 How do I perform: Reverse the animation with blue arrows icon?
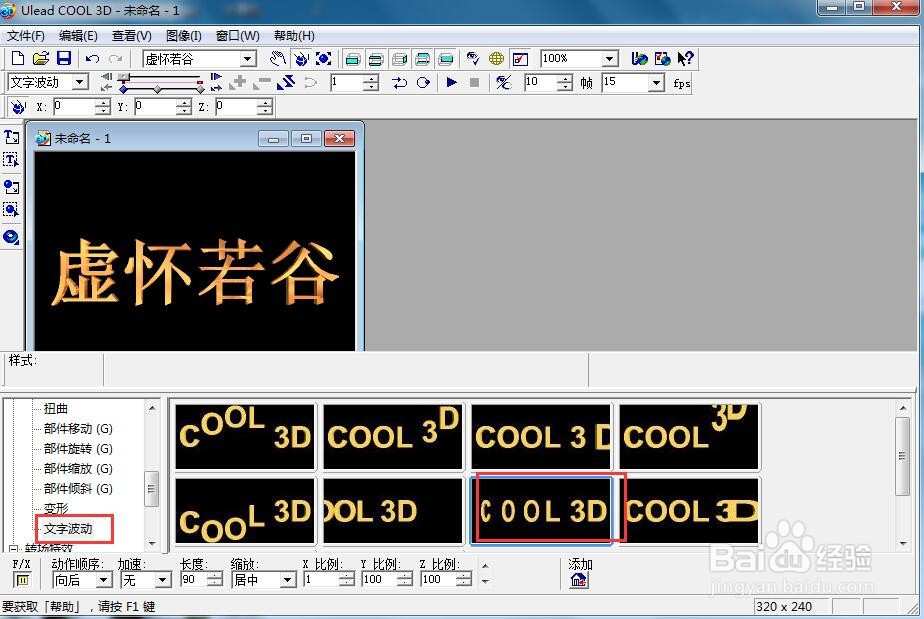pos(286,82)
